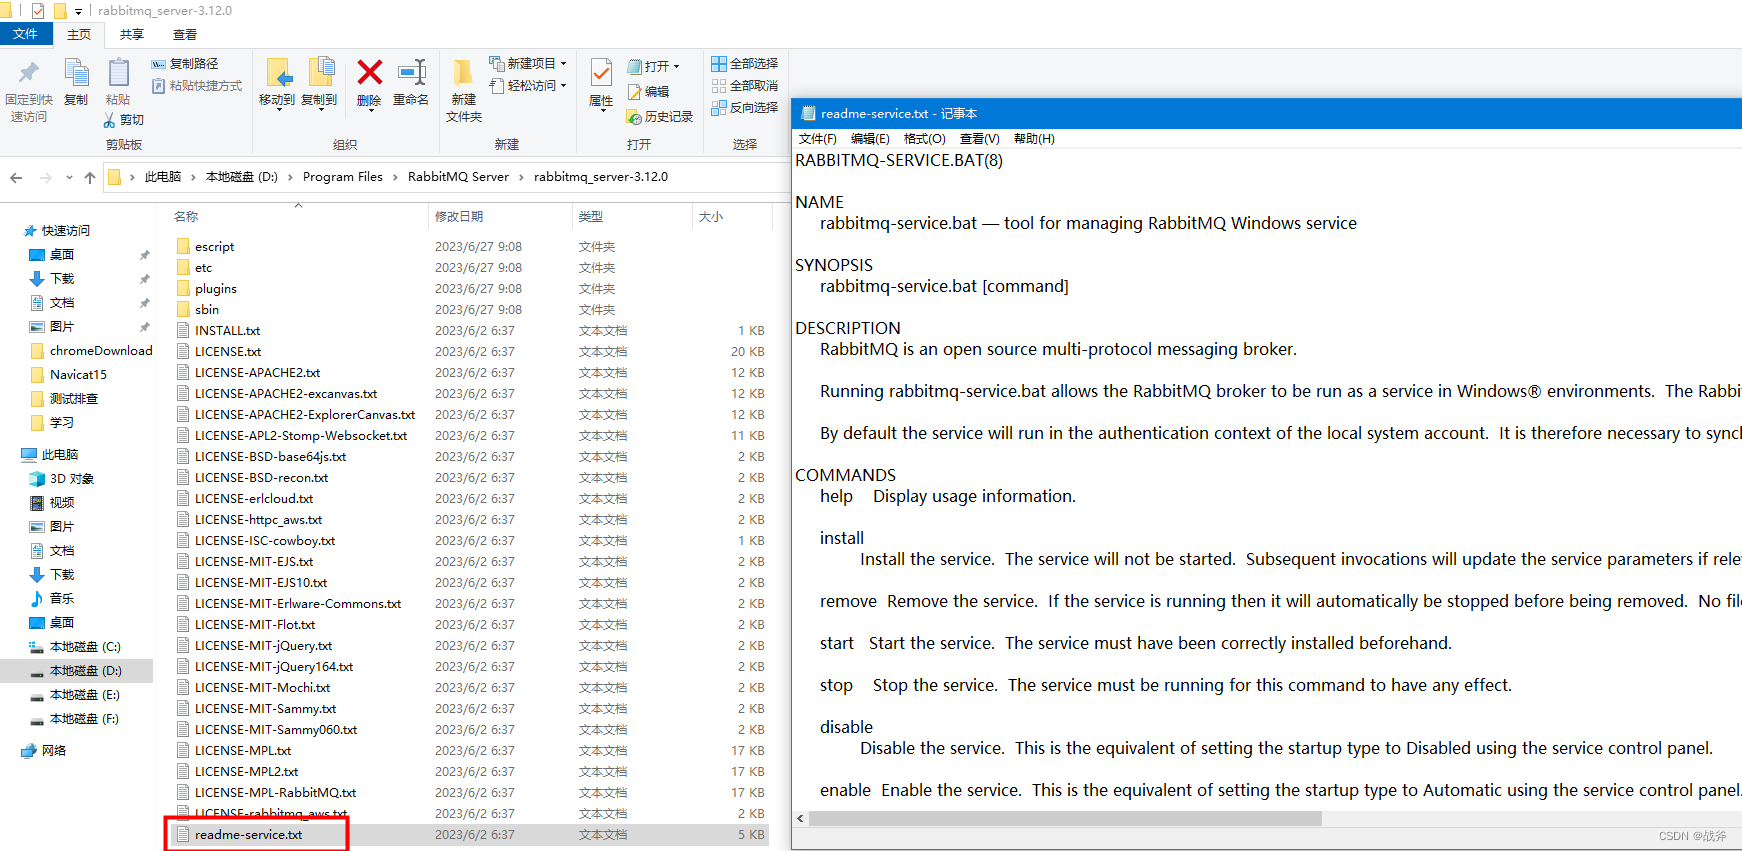Select 网络 (Network) in sidebar
Screen dimensions: 1742x851
coord(43,751)
